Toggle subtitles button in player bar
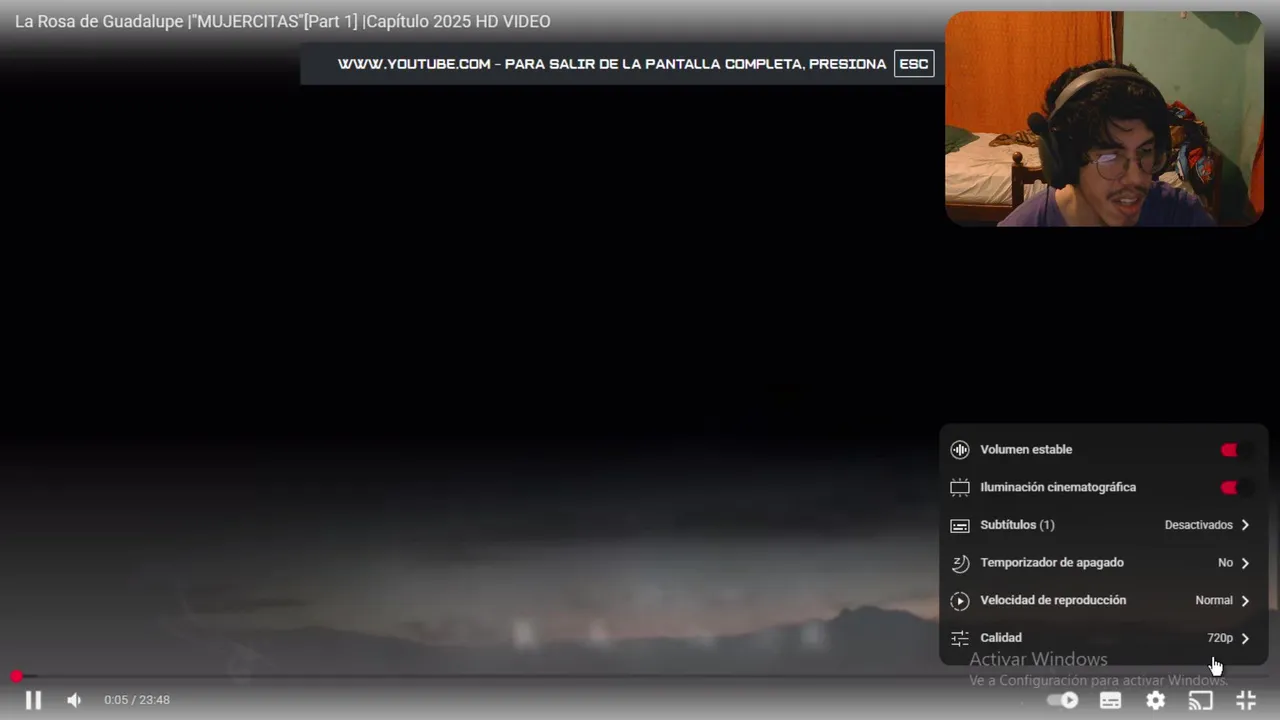 (1110, 700)
